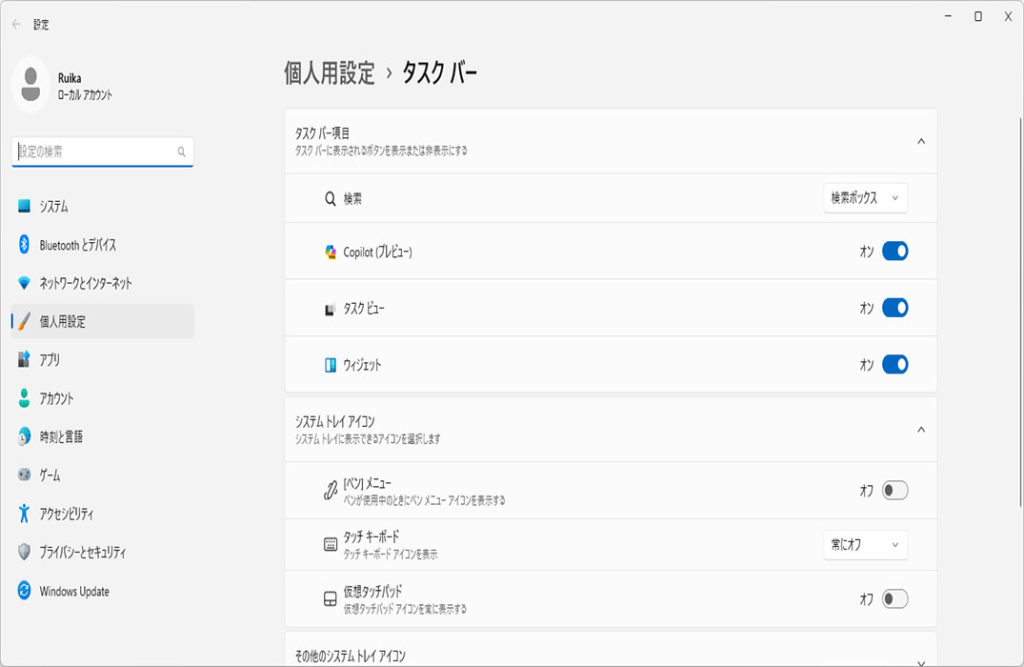Open the タッチ キーボード 常にオフ dropdown
Image resolution: width=1024 pixels, height=667 pixels.
click(x=865, y=545)
